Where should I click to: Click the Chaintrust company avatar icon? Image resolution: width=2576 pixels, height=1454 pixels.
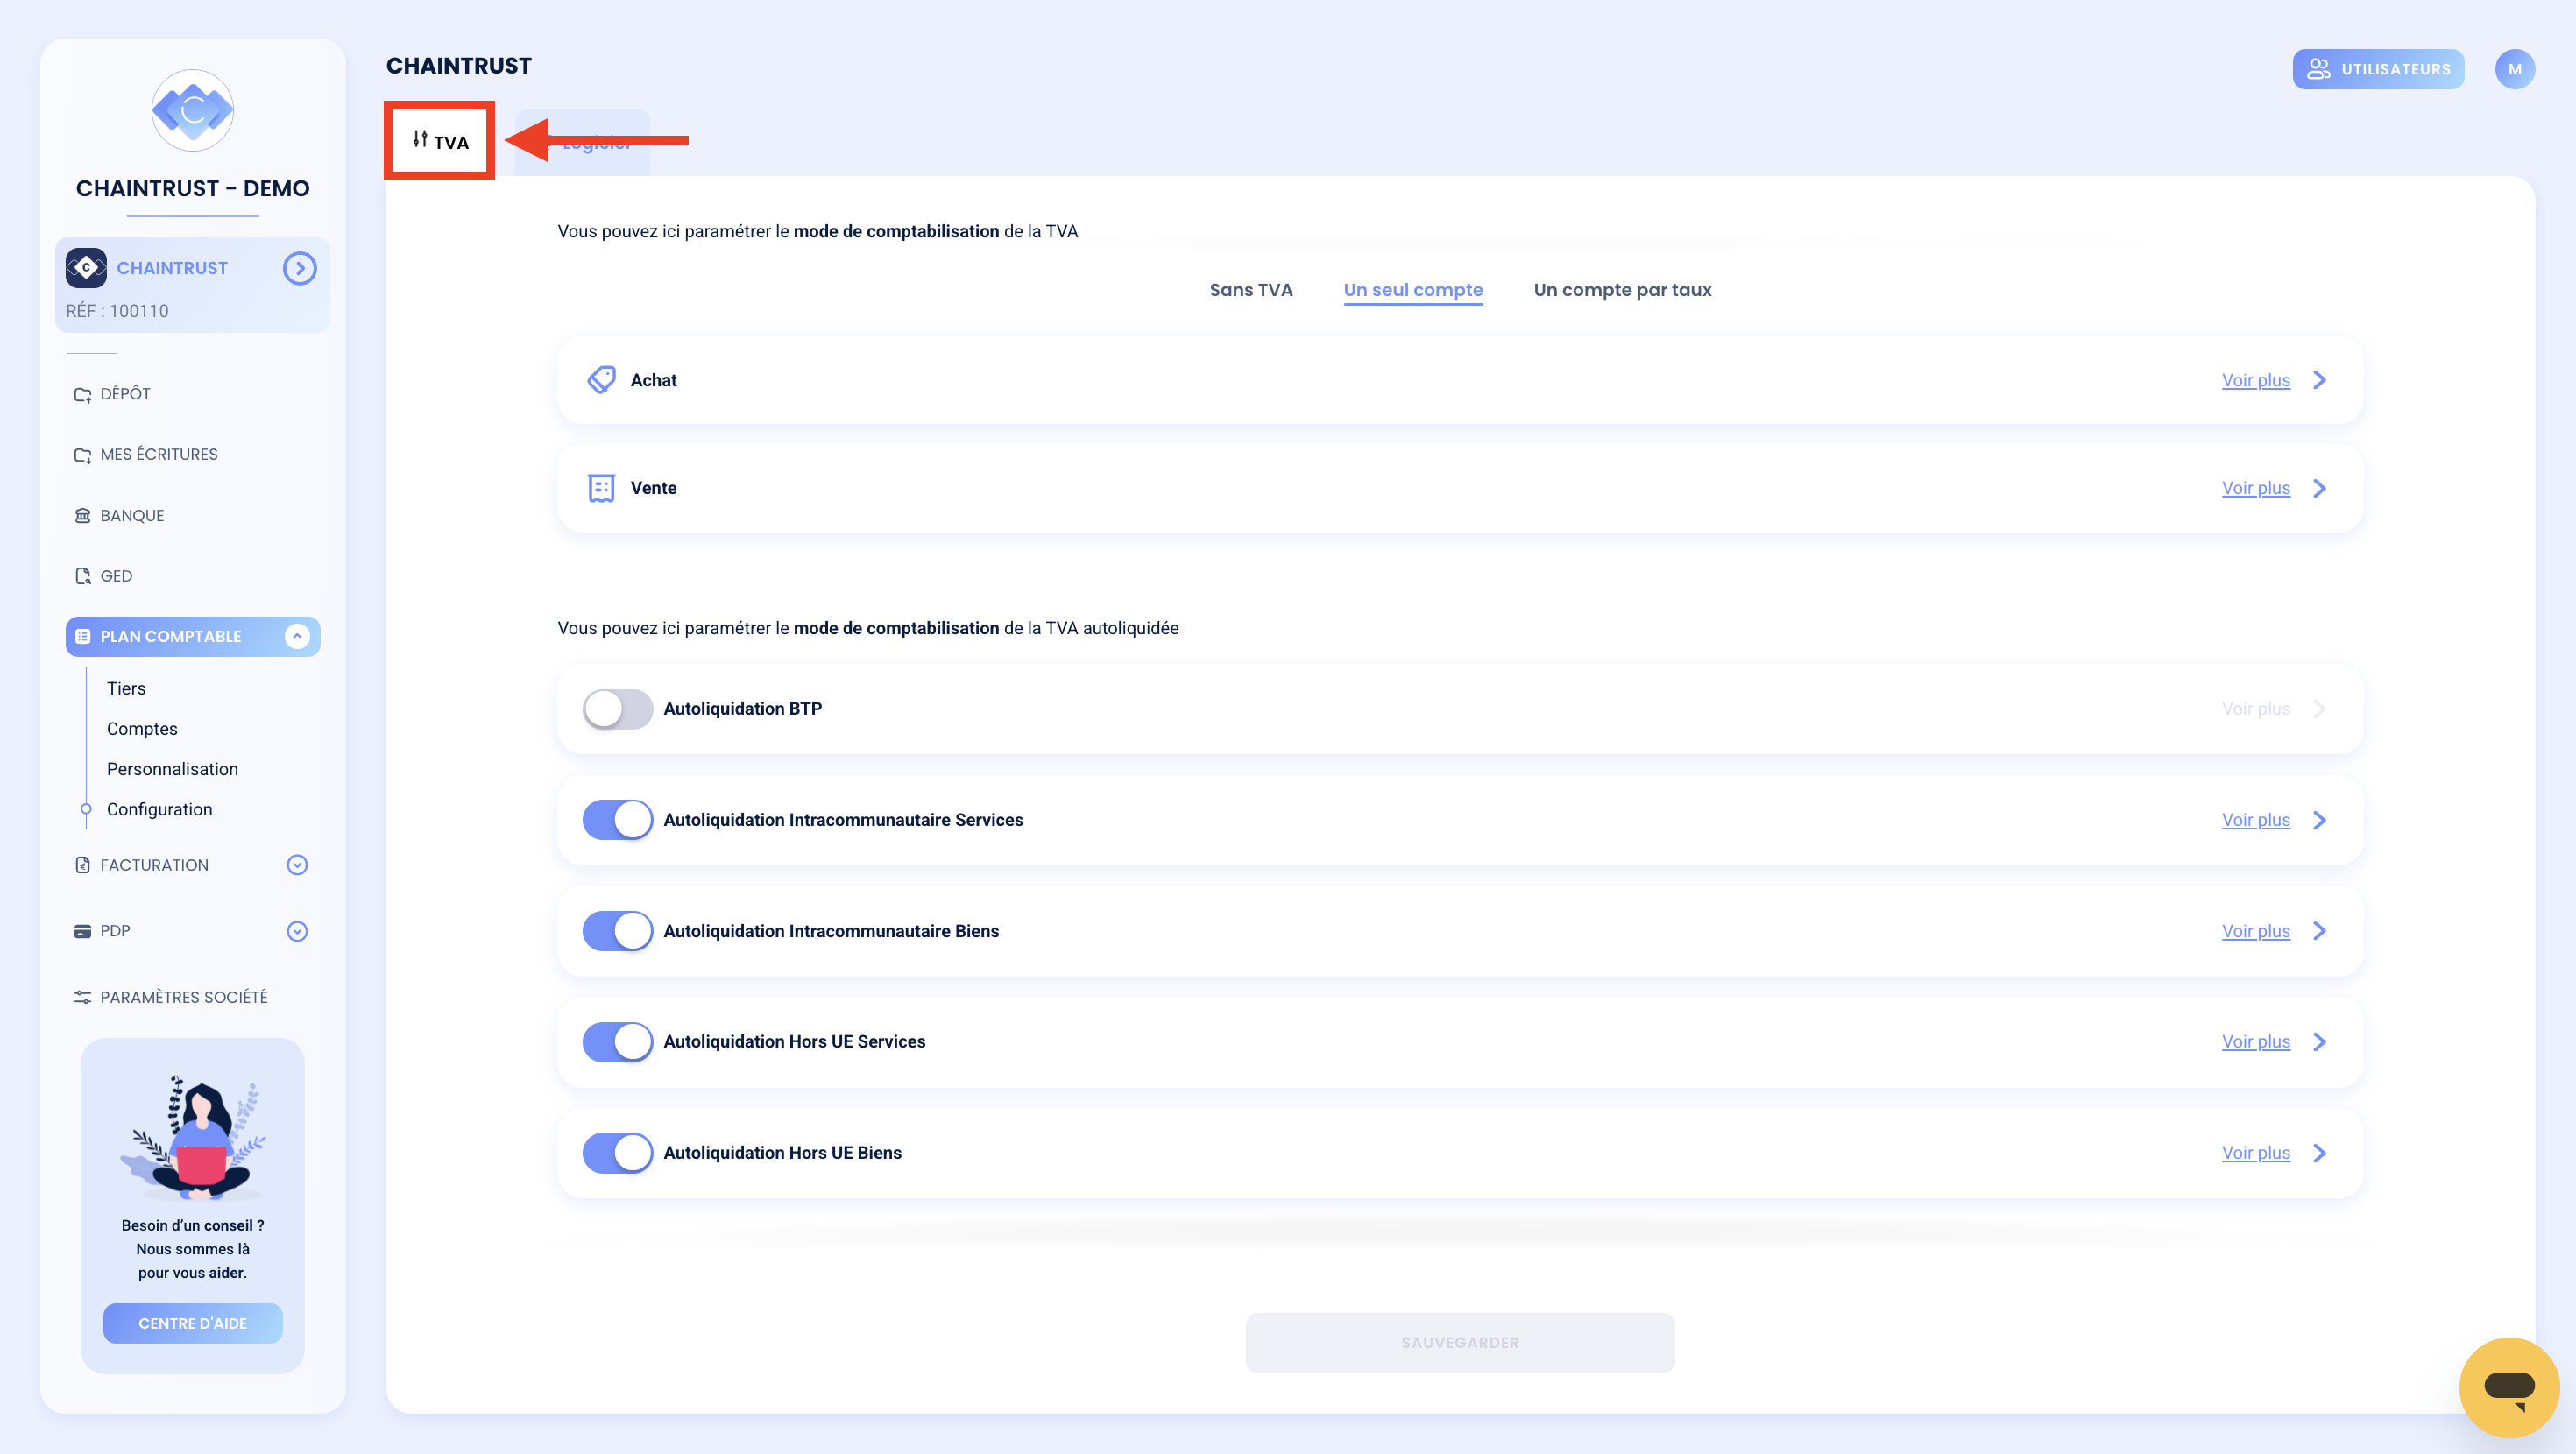click(86, 268)
